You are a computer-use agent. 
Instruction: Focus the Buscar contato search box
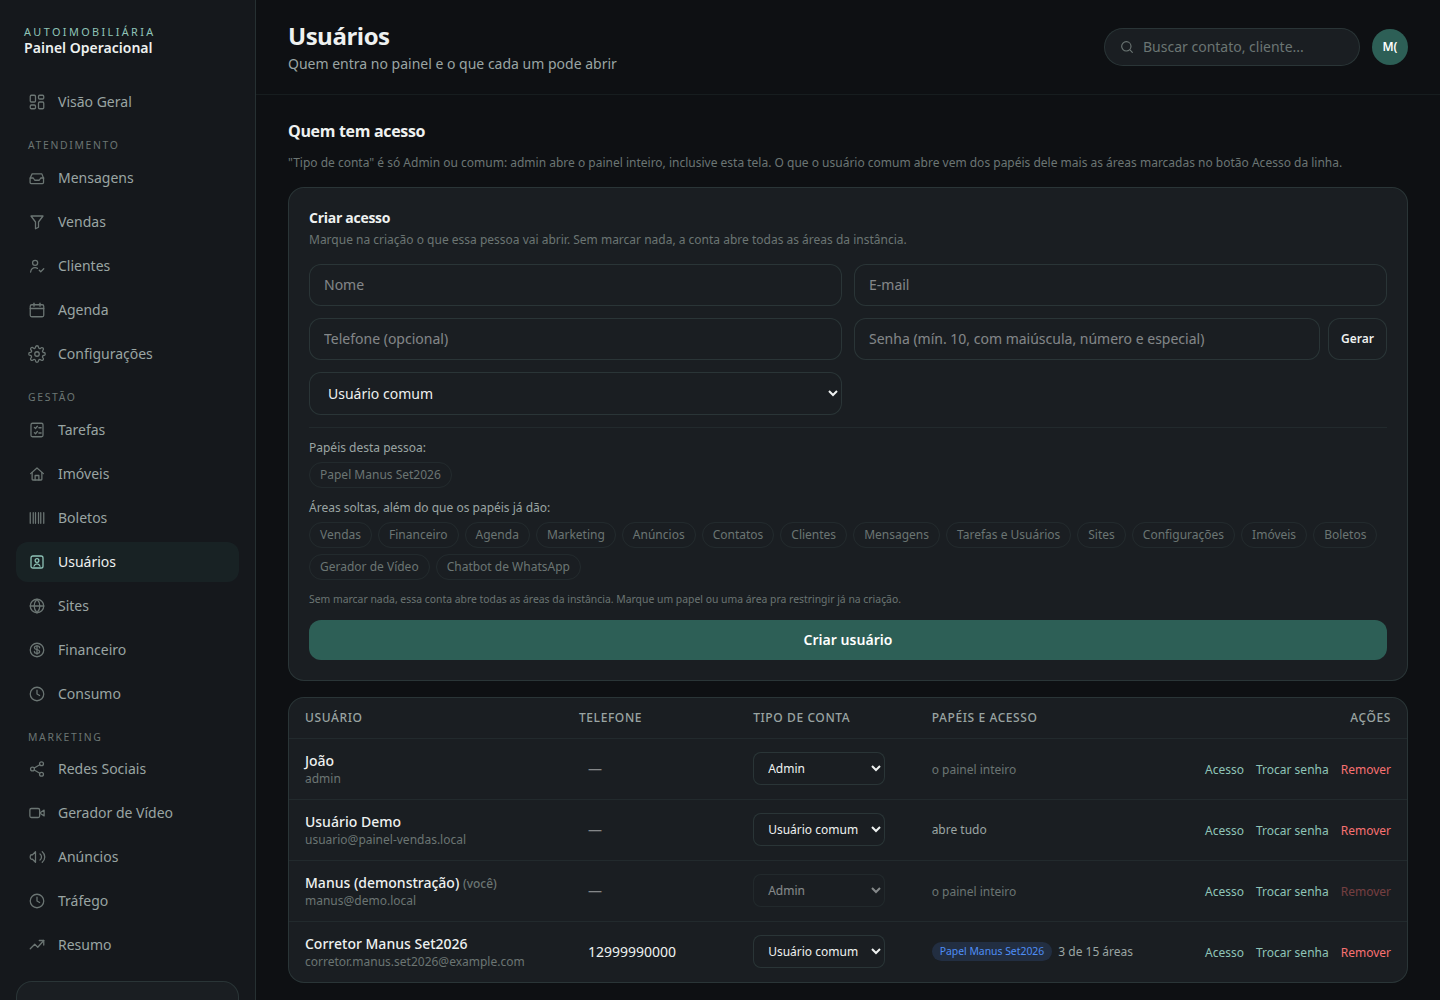tap(1232, 47)
